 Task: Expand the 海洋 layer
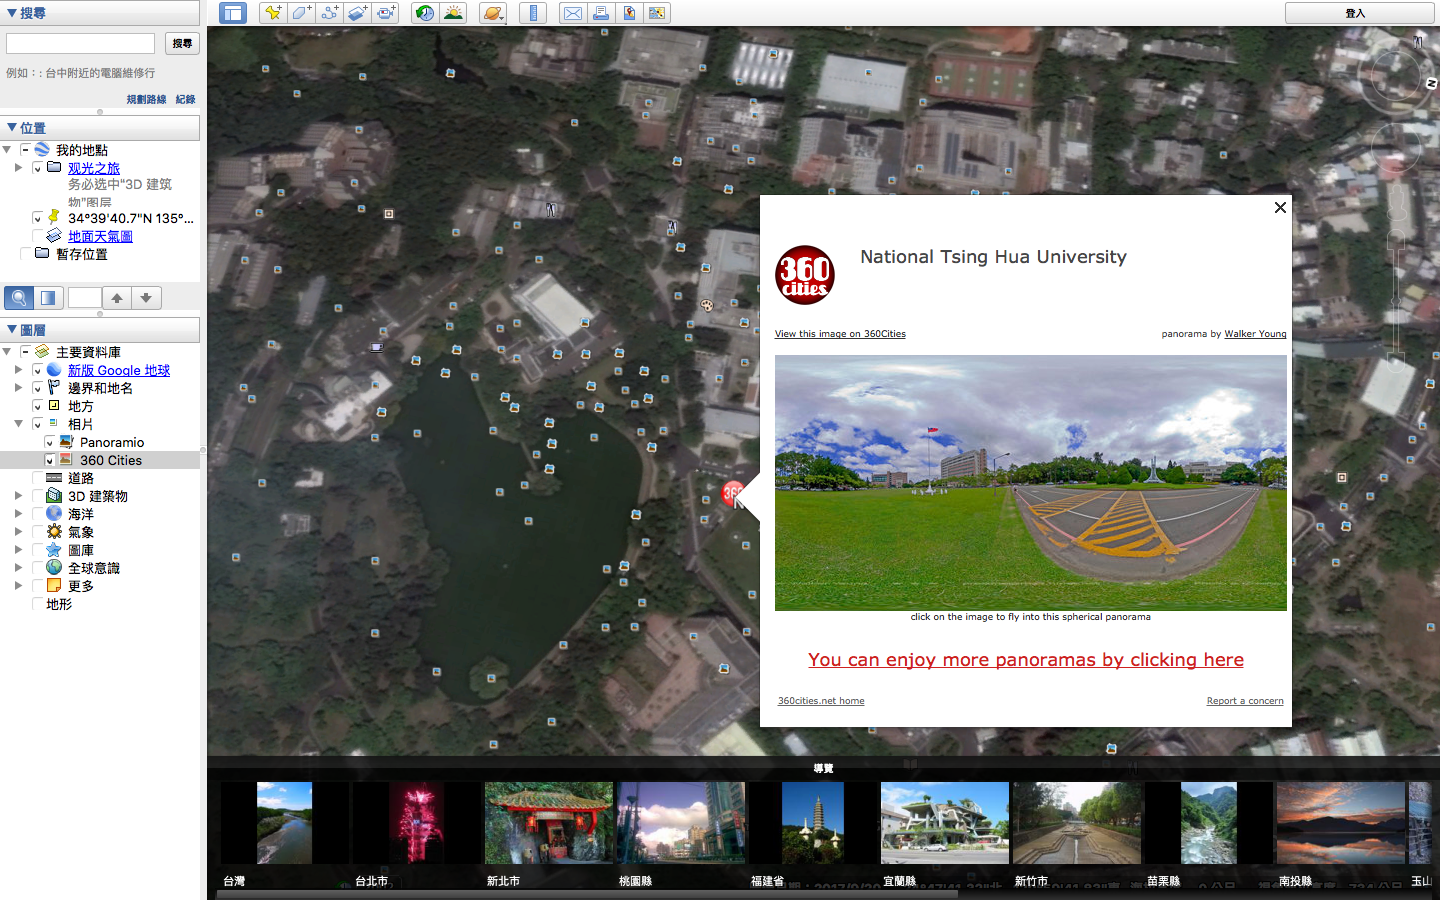click(18, 514)
